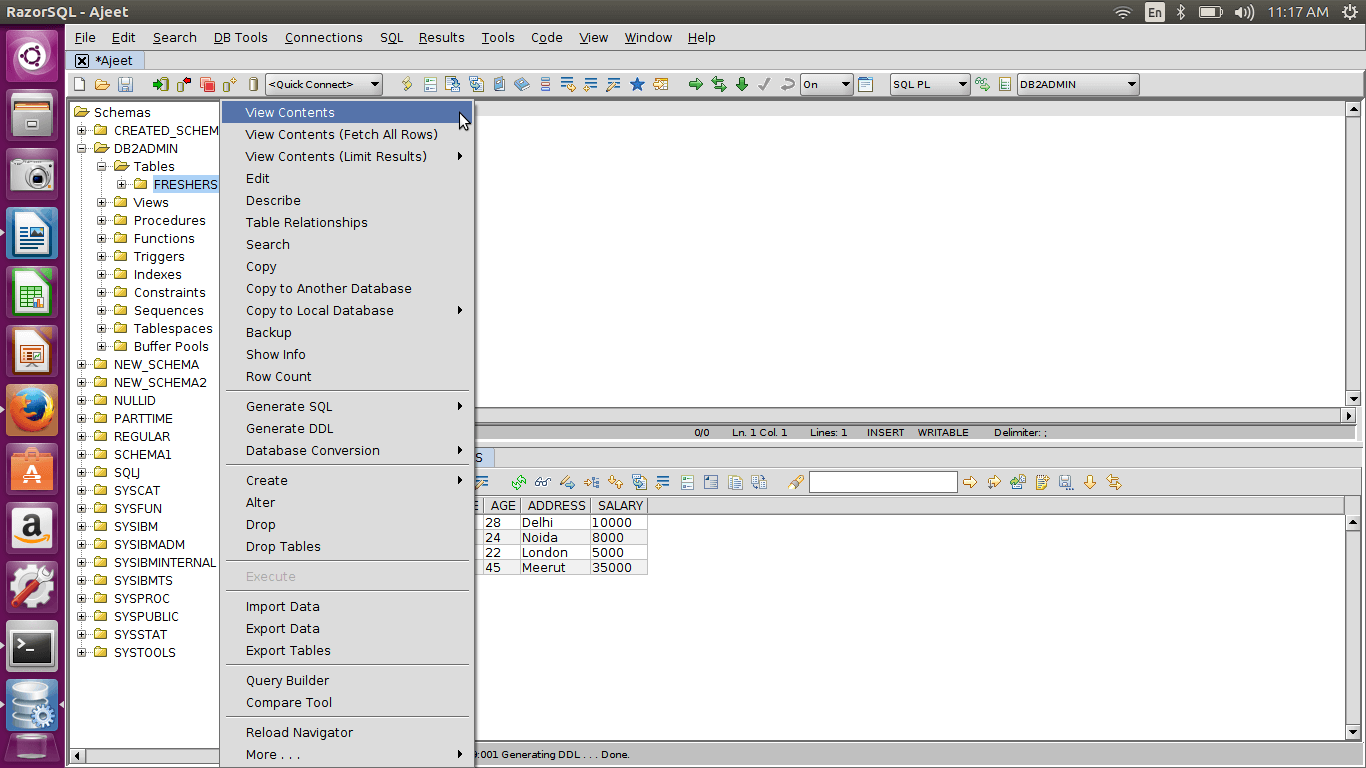Click the volume icon in top panel
Viewport: 1366px width, 768px height.
(x=1244, y=12)
